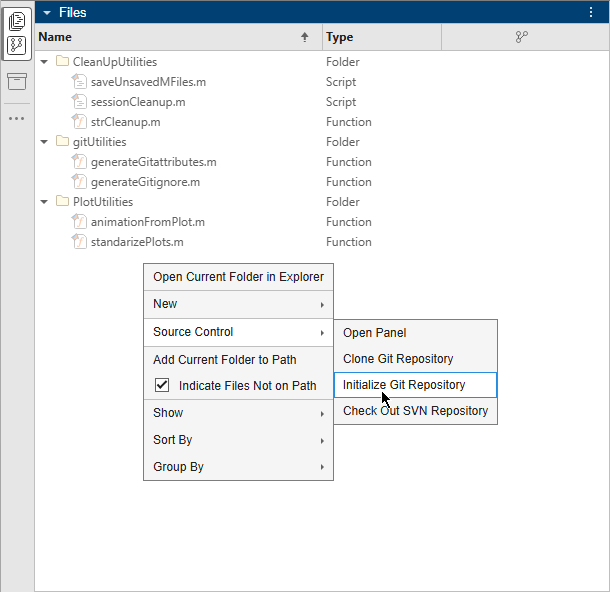The height and width of the screenshot is (592, 610).
Task: Collapse the CleanUpUtilities folder tree arrow
Action: point(44,62)
